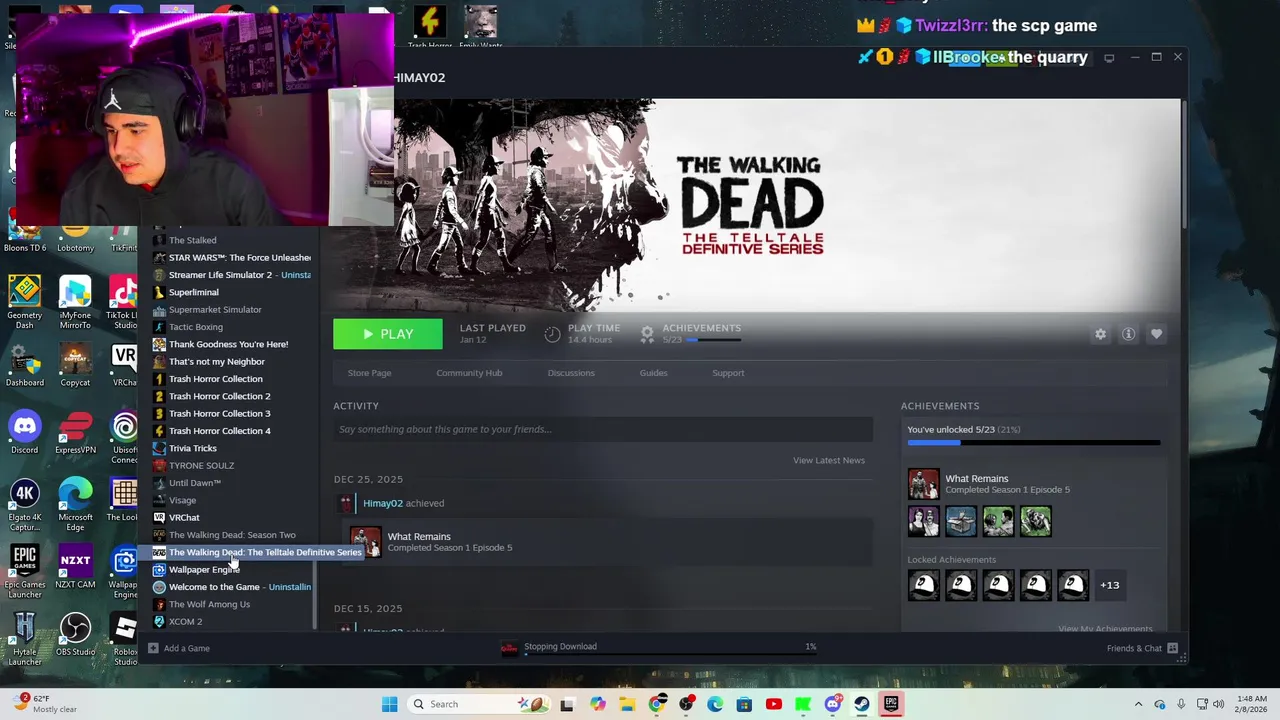This screenshot has height=720, width=1280.
Task: Click the activity comment input field
Action: (603, 429)
